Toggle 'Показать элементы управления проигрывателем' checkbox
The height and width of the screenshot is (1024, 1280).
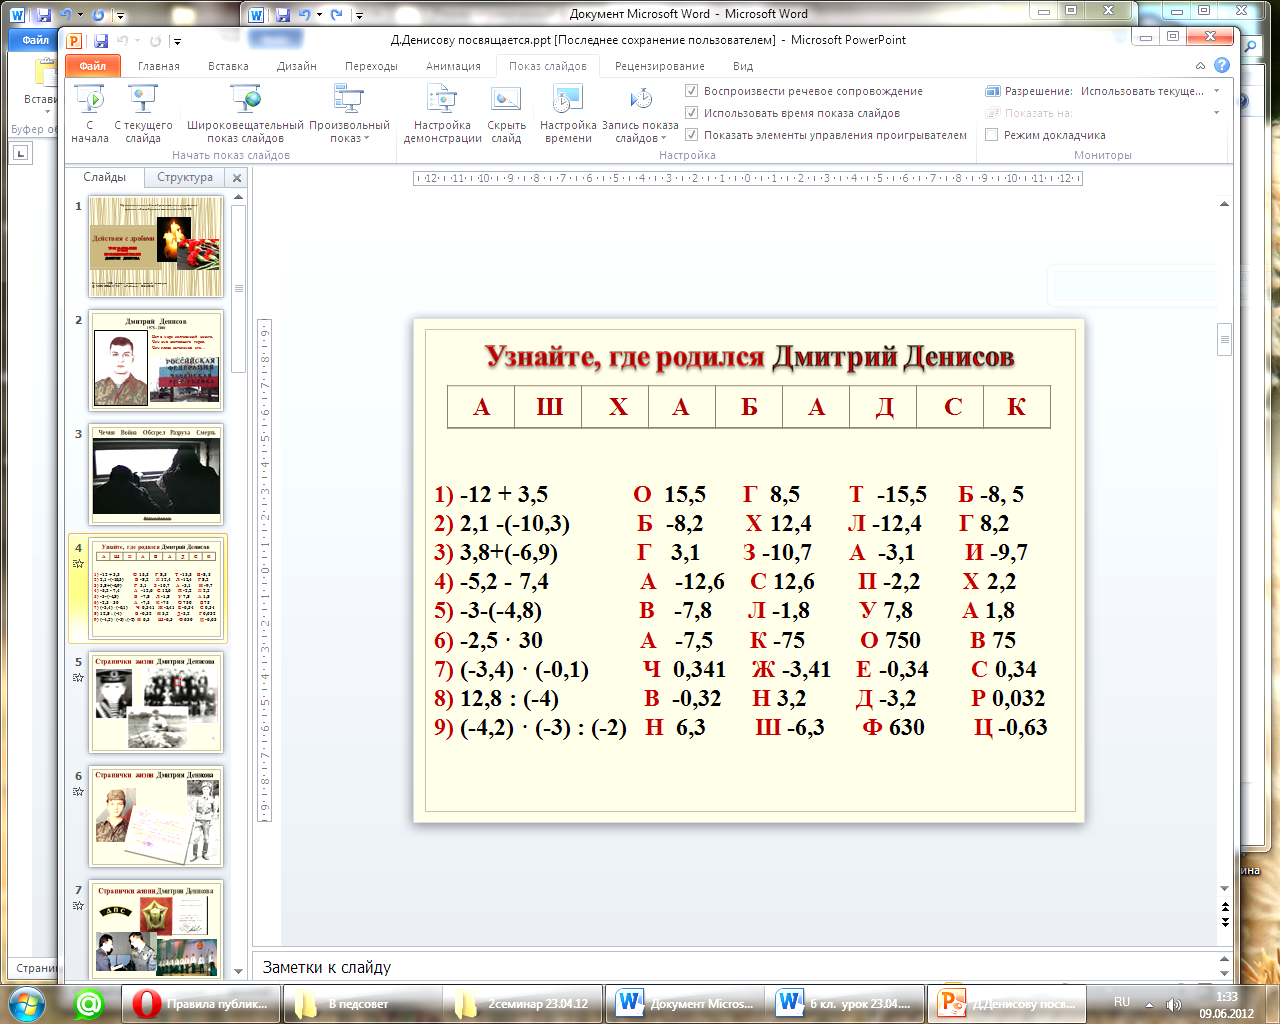691,135
